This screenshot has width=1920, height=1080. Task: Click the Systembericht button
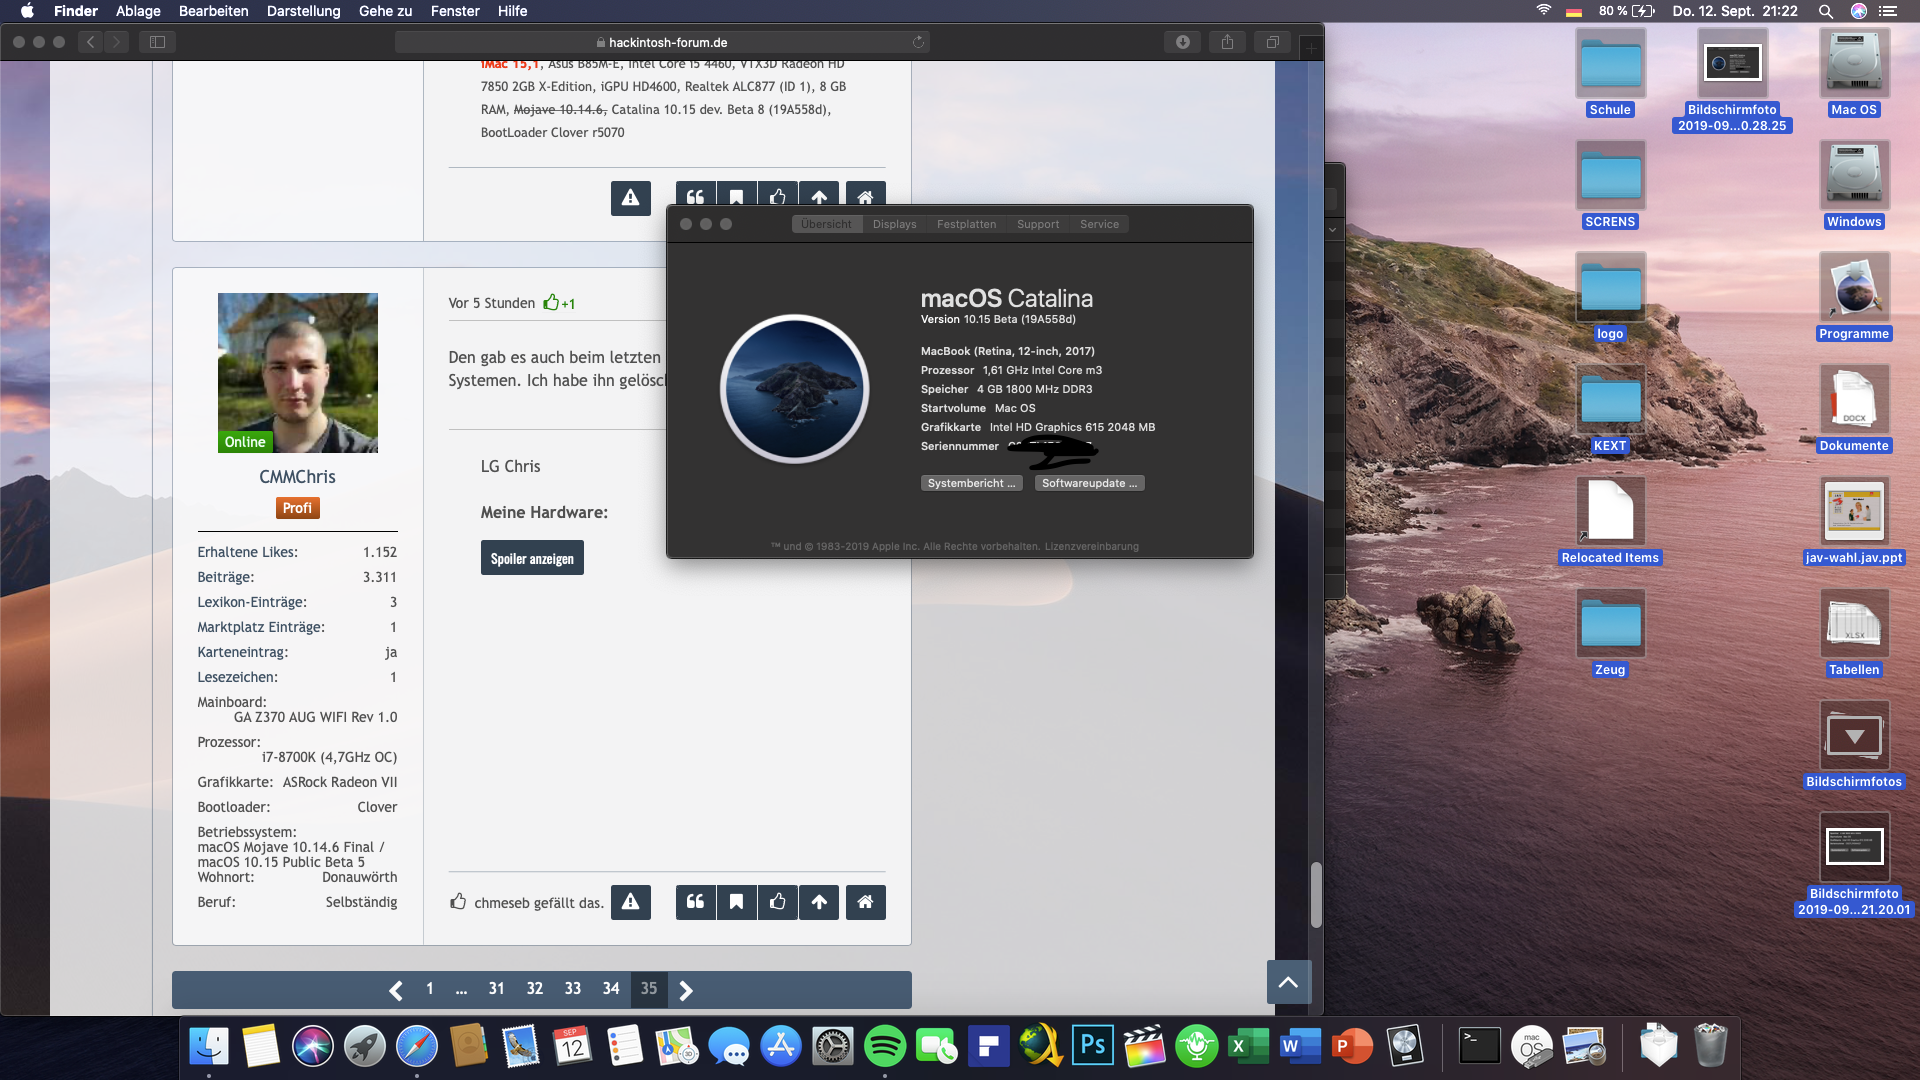coord(971,483)
